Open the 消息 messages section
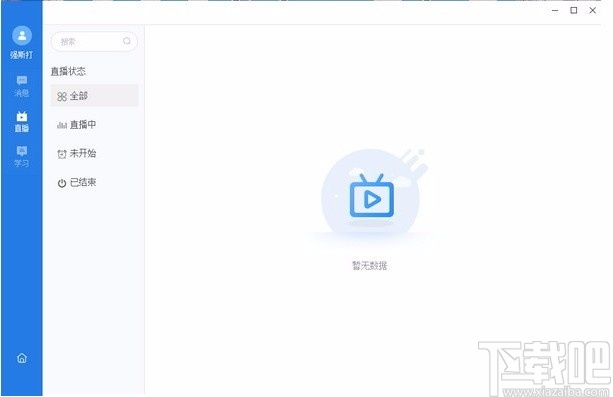 click(22, 86)
